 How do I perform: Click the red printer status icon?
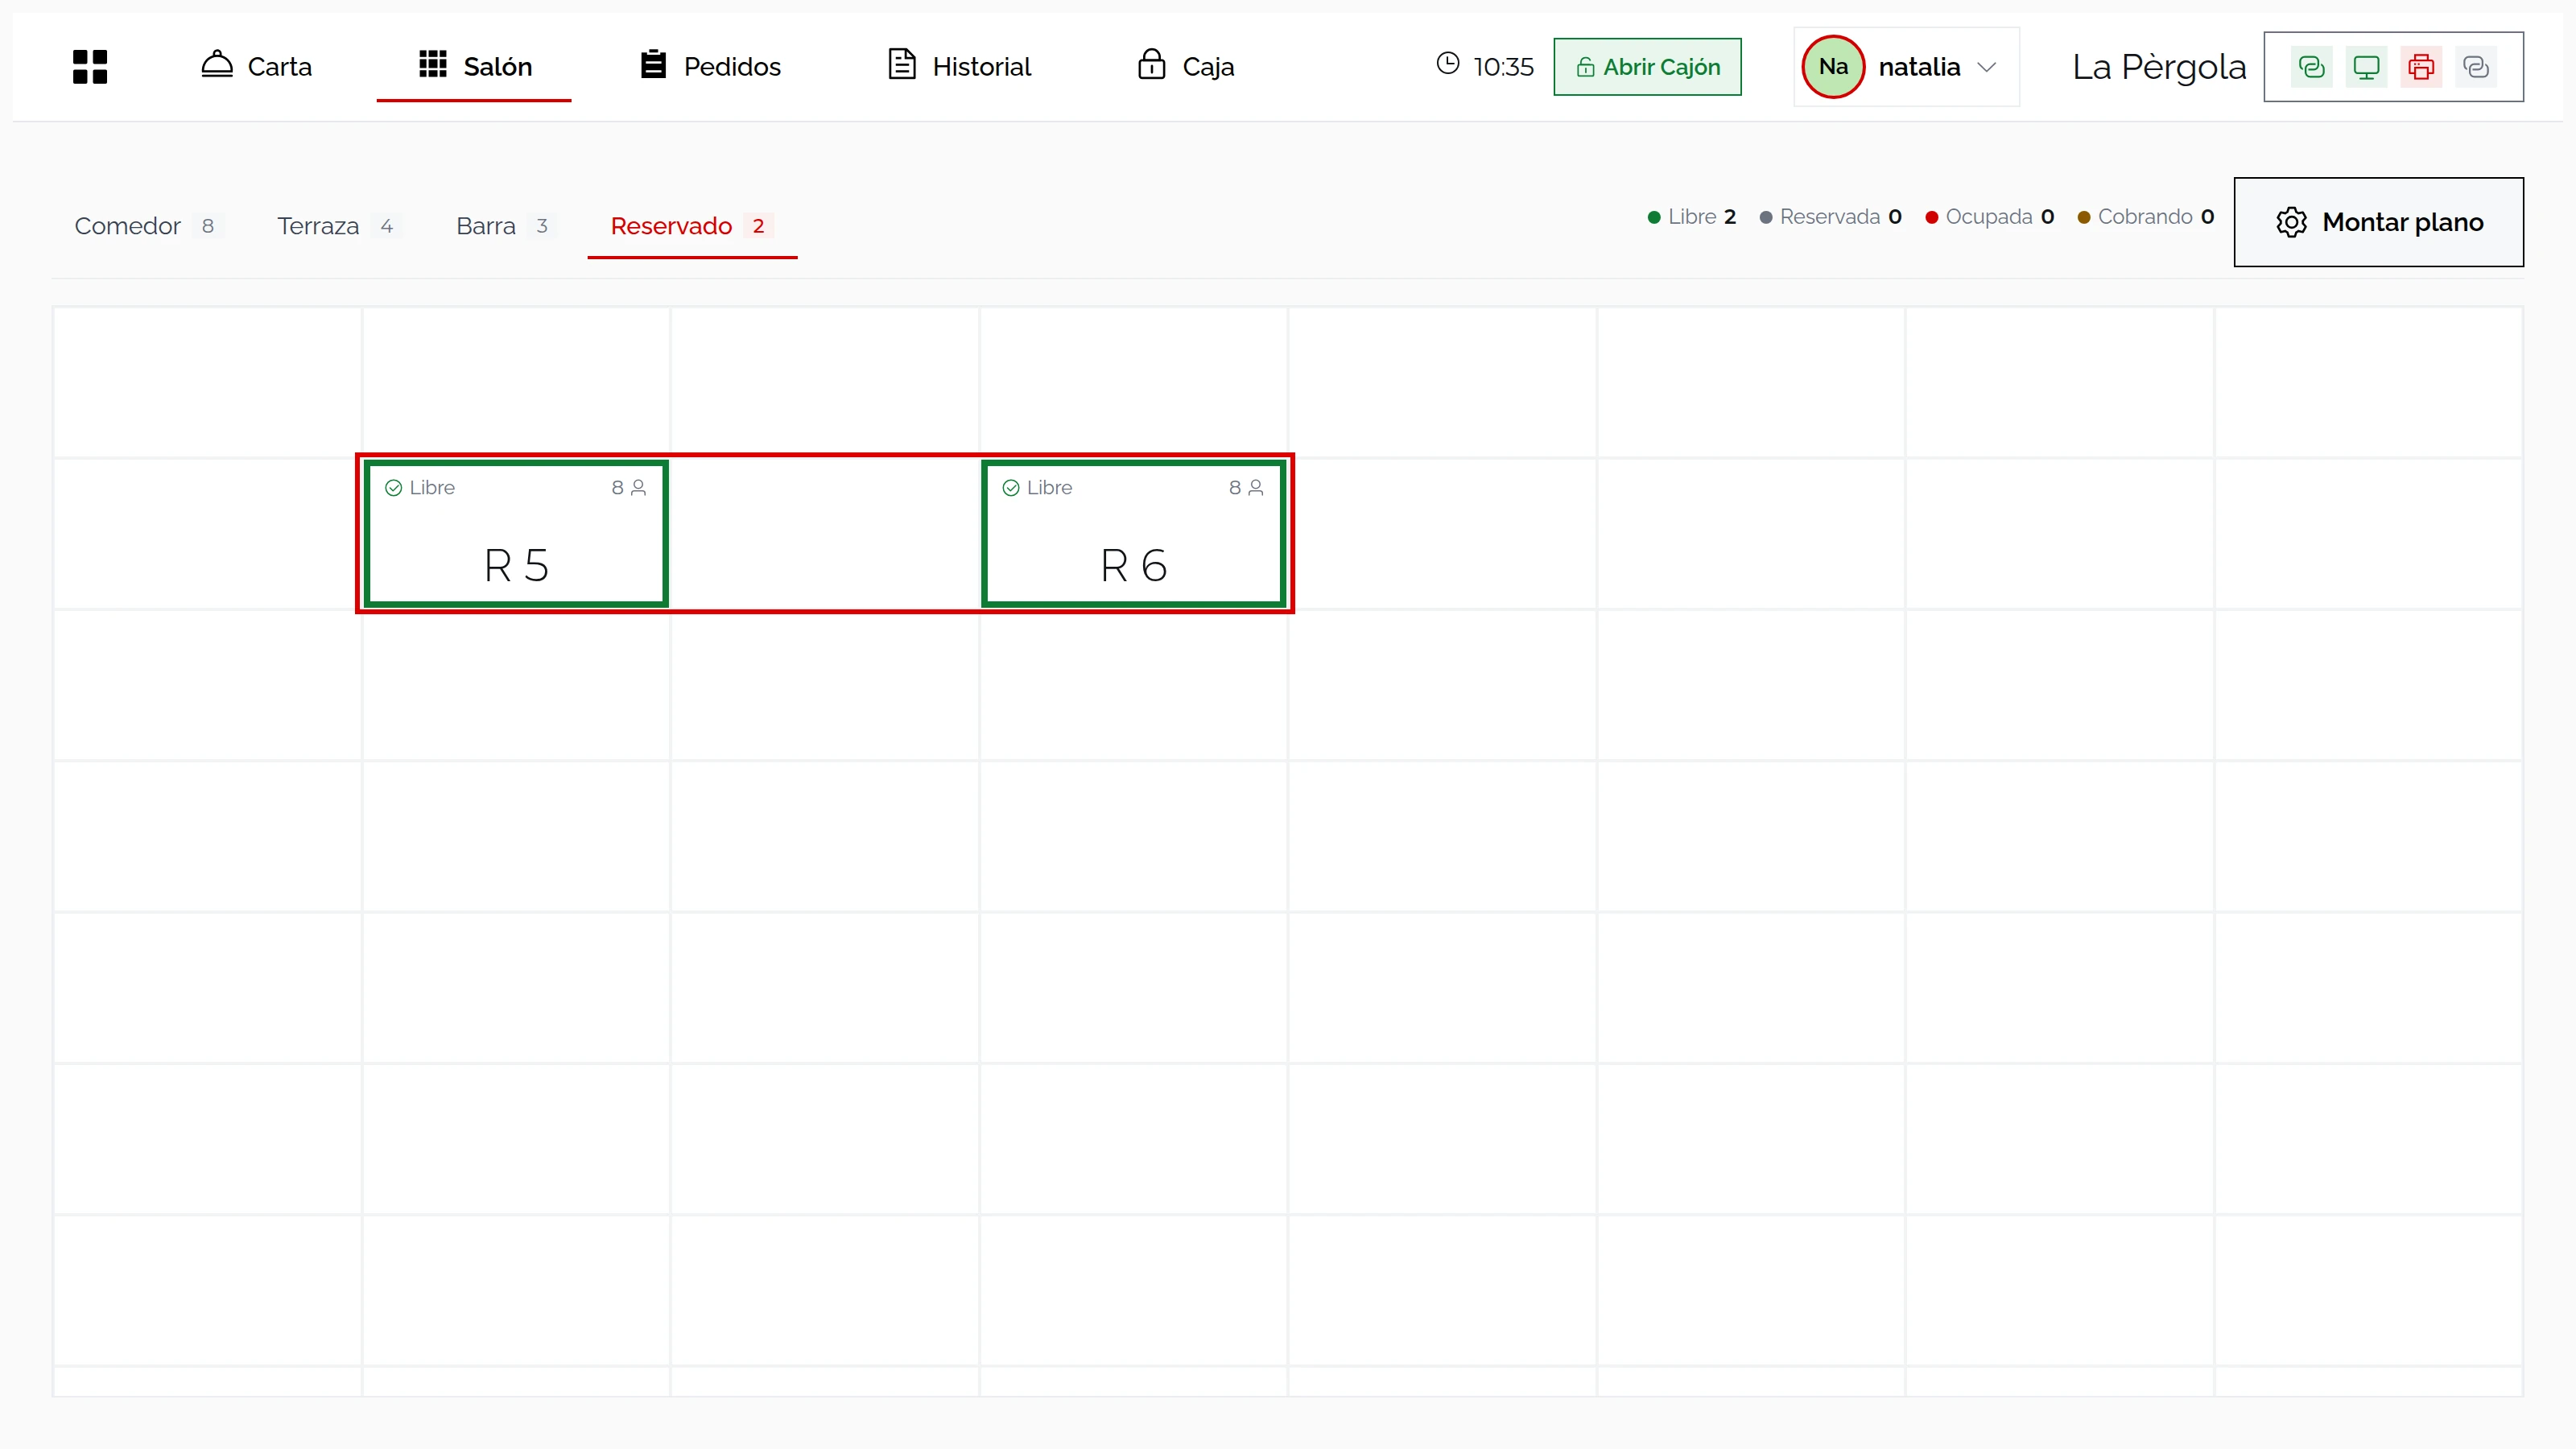2421,67
